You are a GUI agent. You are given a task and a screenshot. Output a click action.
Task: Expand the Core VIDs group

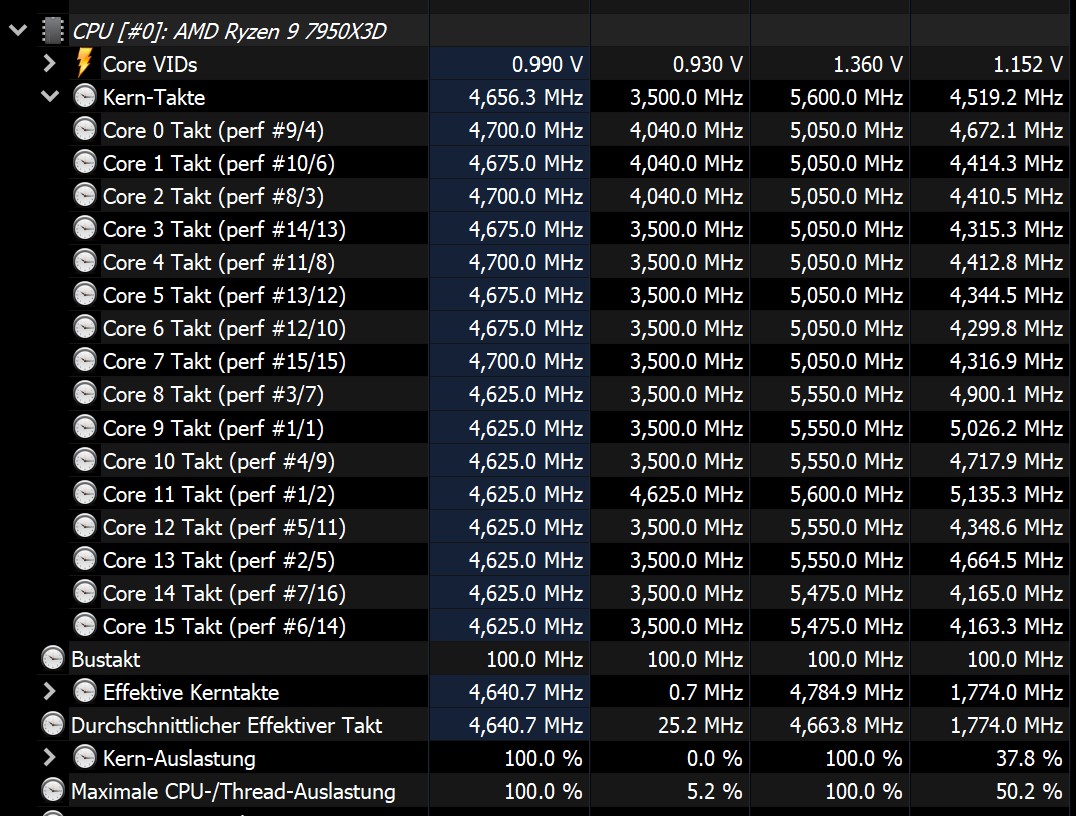pos(49,64)
